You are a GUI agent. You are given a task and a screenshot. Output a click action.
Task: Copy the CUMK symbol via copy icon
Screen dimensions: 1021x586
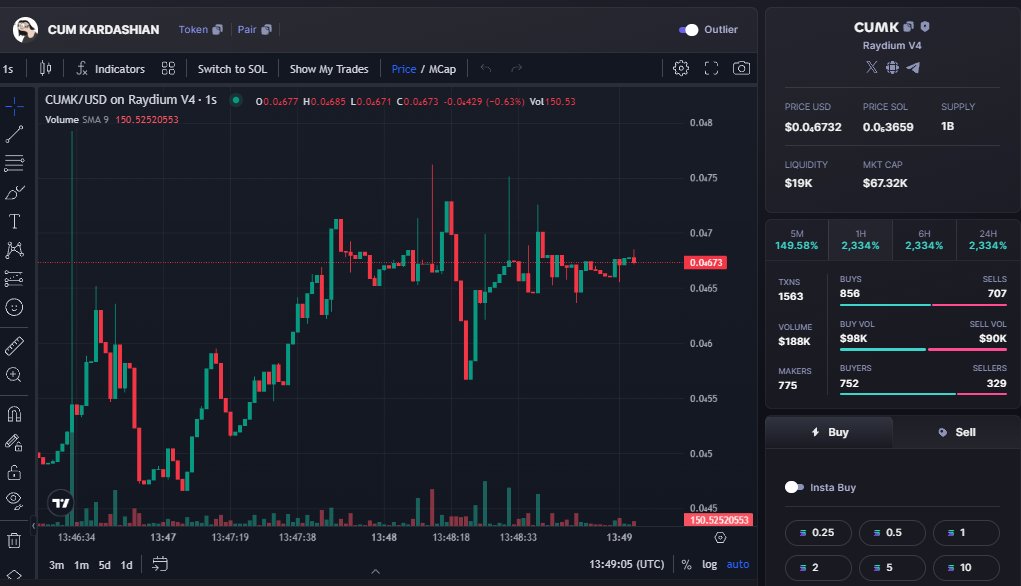click(x=908, y=27)
